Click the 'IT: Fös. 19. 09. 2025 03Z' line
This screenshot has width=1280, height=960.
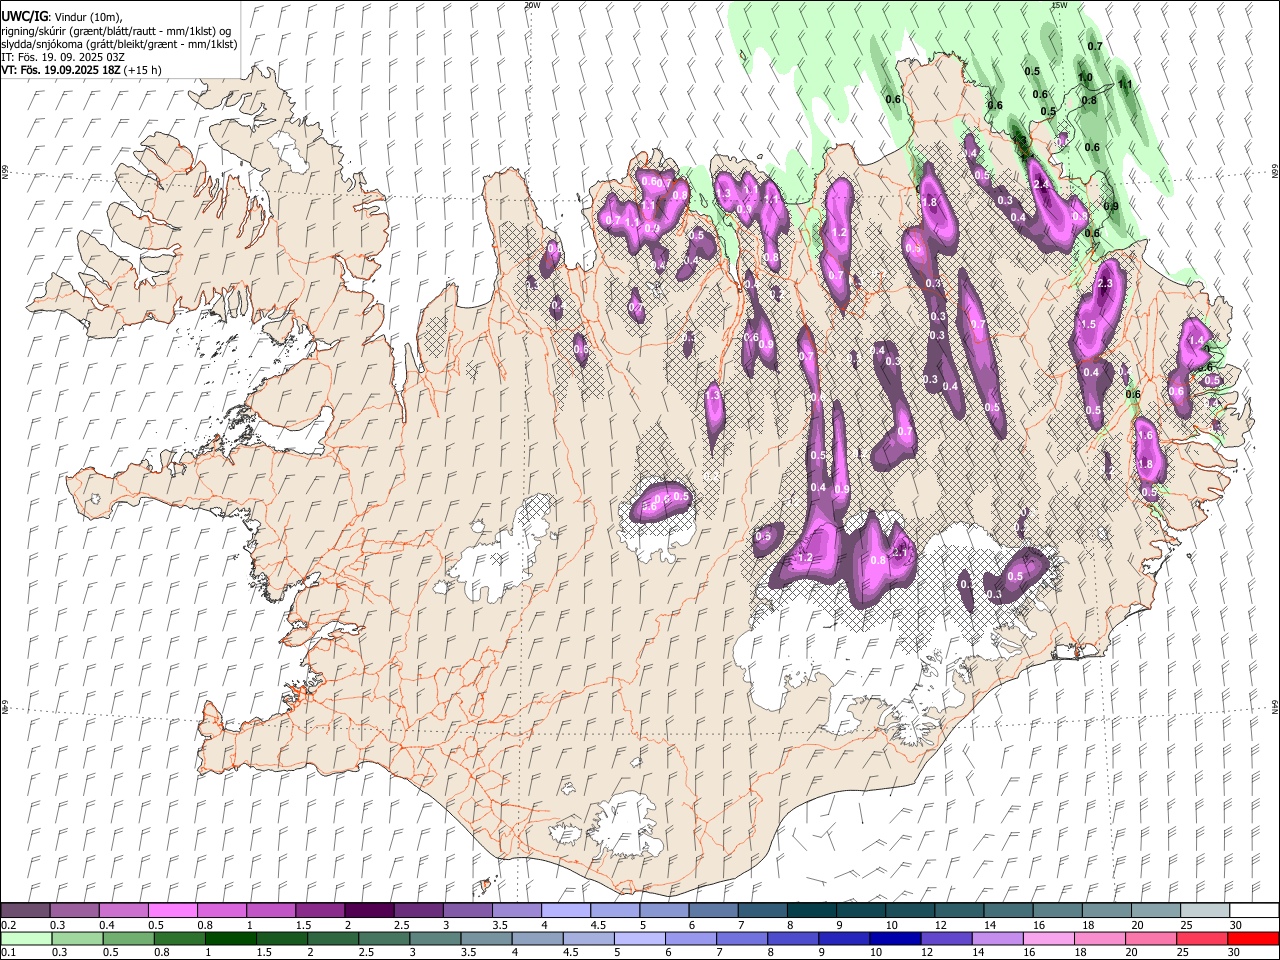coord(63,57)
